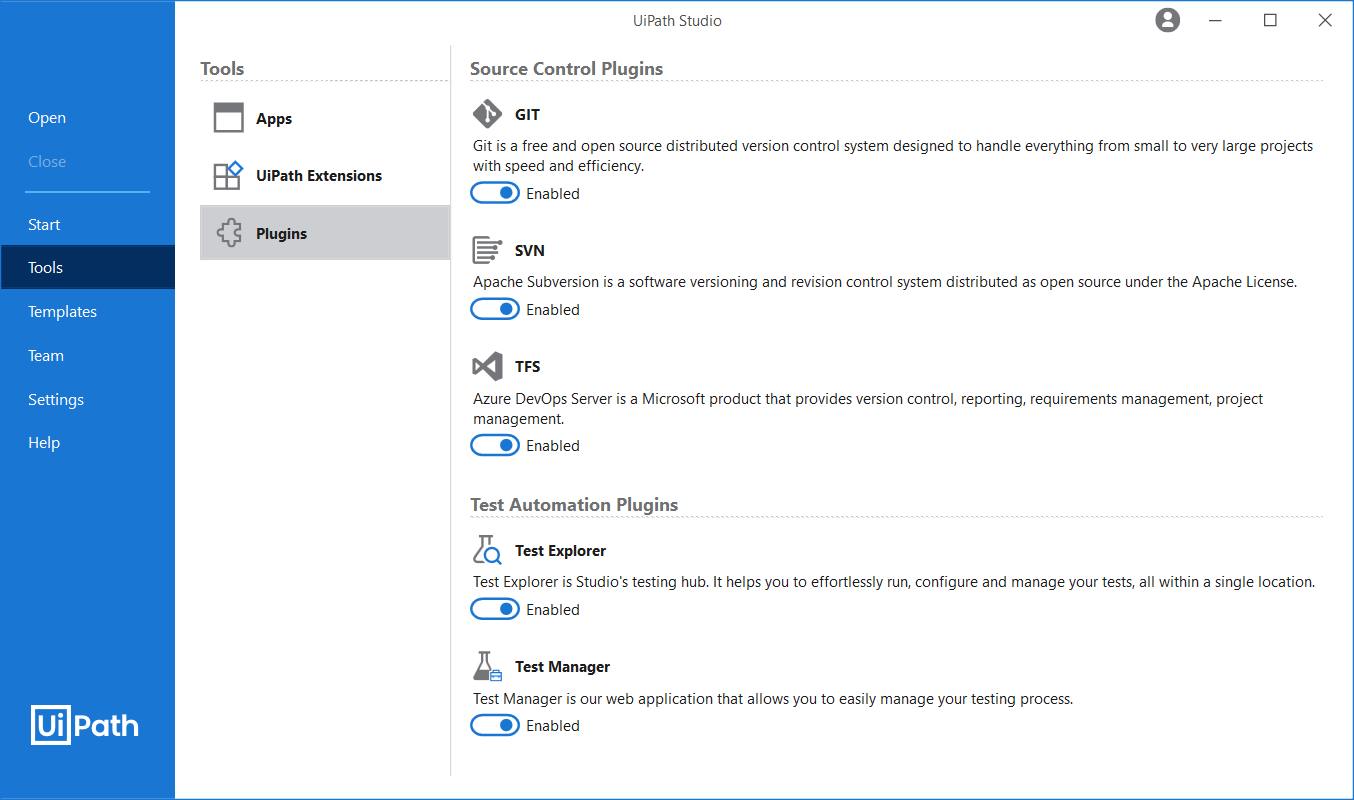Click the SVN plugin icon
This screenshot has width=1354, height=800.
tap(487, 250)
